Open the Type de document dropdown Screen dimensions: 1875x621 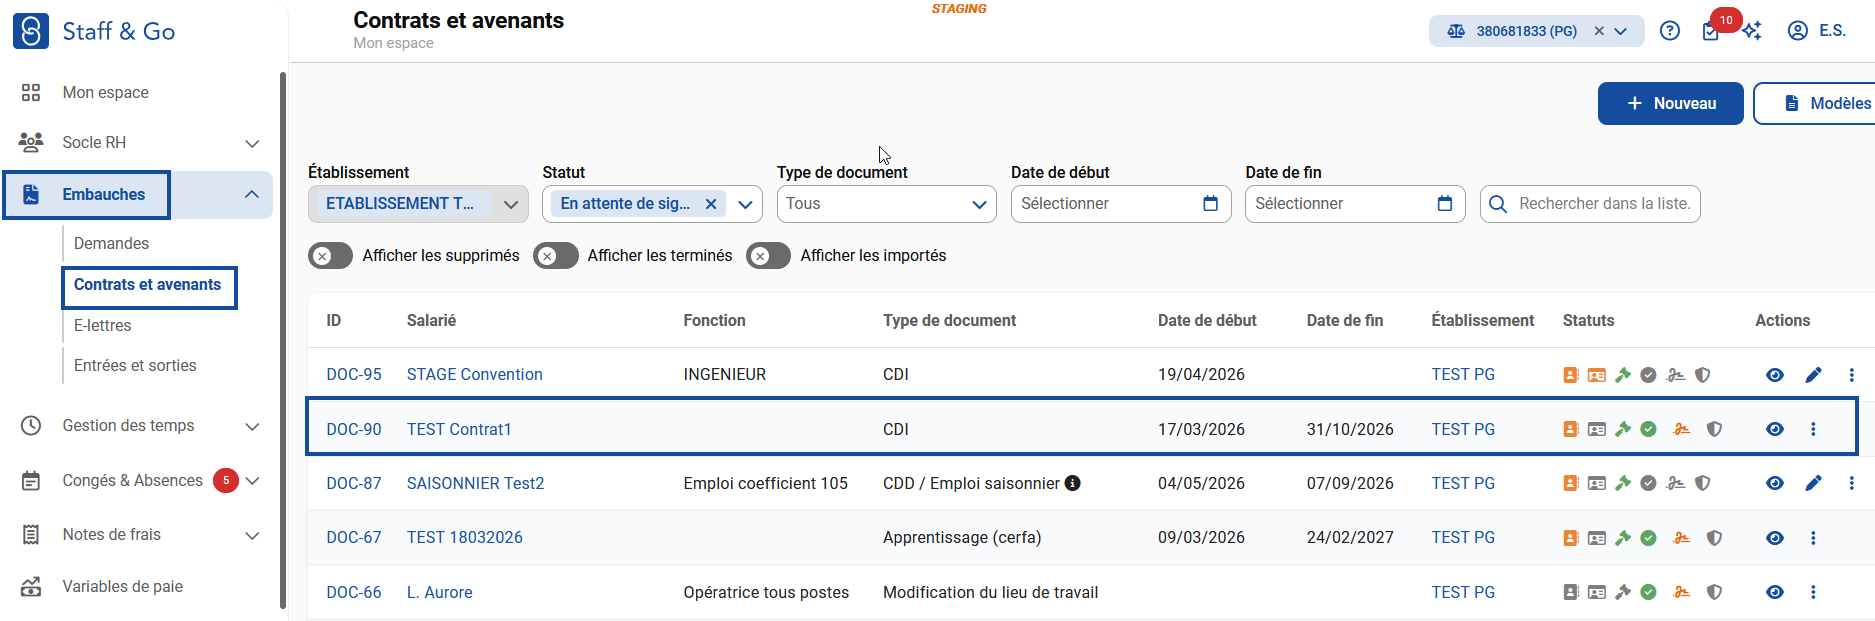(886, 204)
